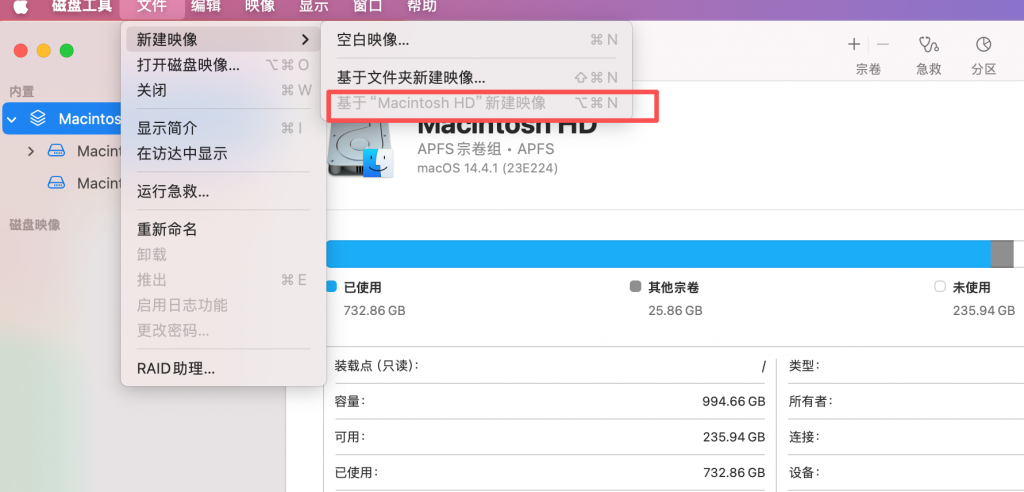Select 基于文件夹新建映像... option
This screenshot has width=1024, height=492.
411,77
